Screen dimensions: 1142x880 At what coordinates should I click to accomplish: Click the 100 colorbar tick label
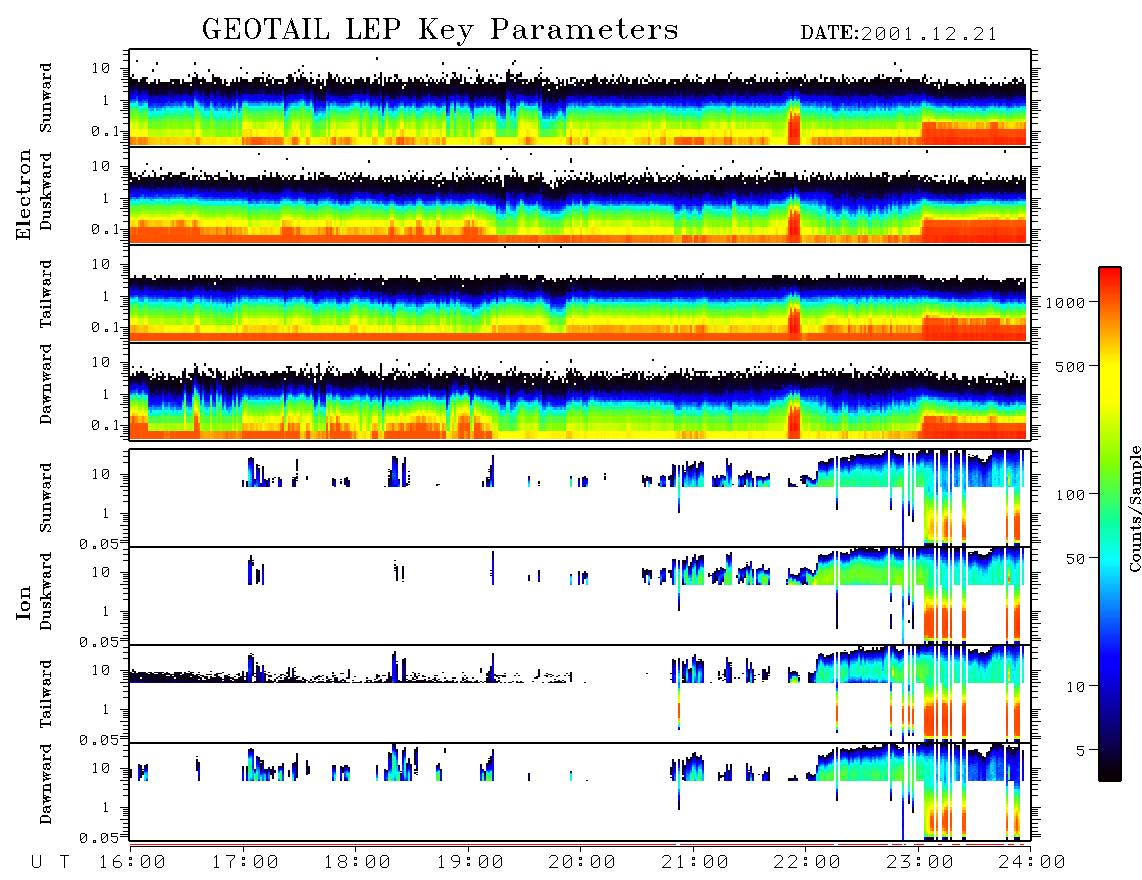pyautogui.click(x=1071, y=495)
